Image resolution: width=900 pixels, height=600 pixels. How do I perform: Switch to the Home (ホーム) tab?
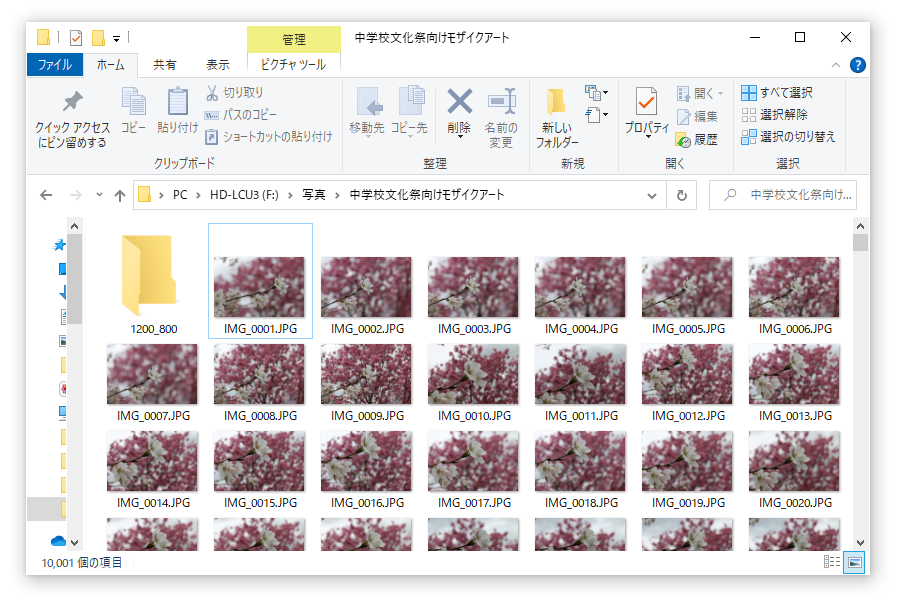click(110, 65)
